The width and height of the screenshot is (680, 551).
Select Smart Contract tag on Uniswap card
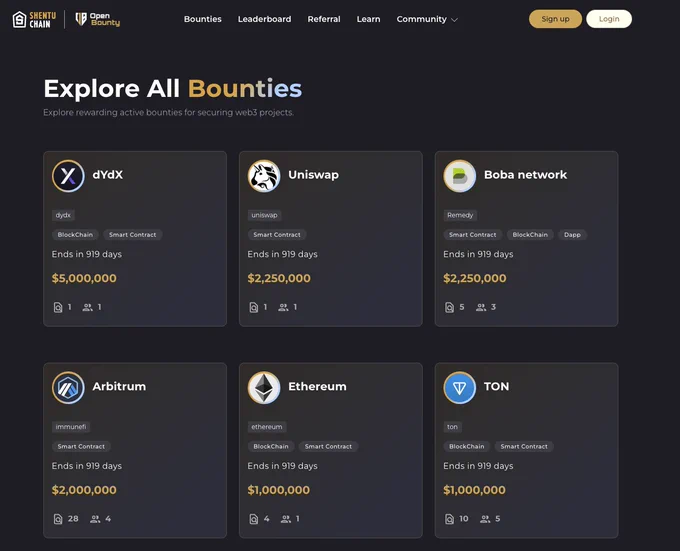pyautogui.click(x=277, y=235)
